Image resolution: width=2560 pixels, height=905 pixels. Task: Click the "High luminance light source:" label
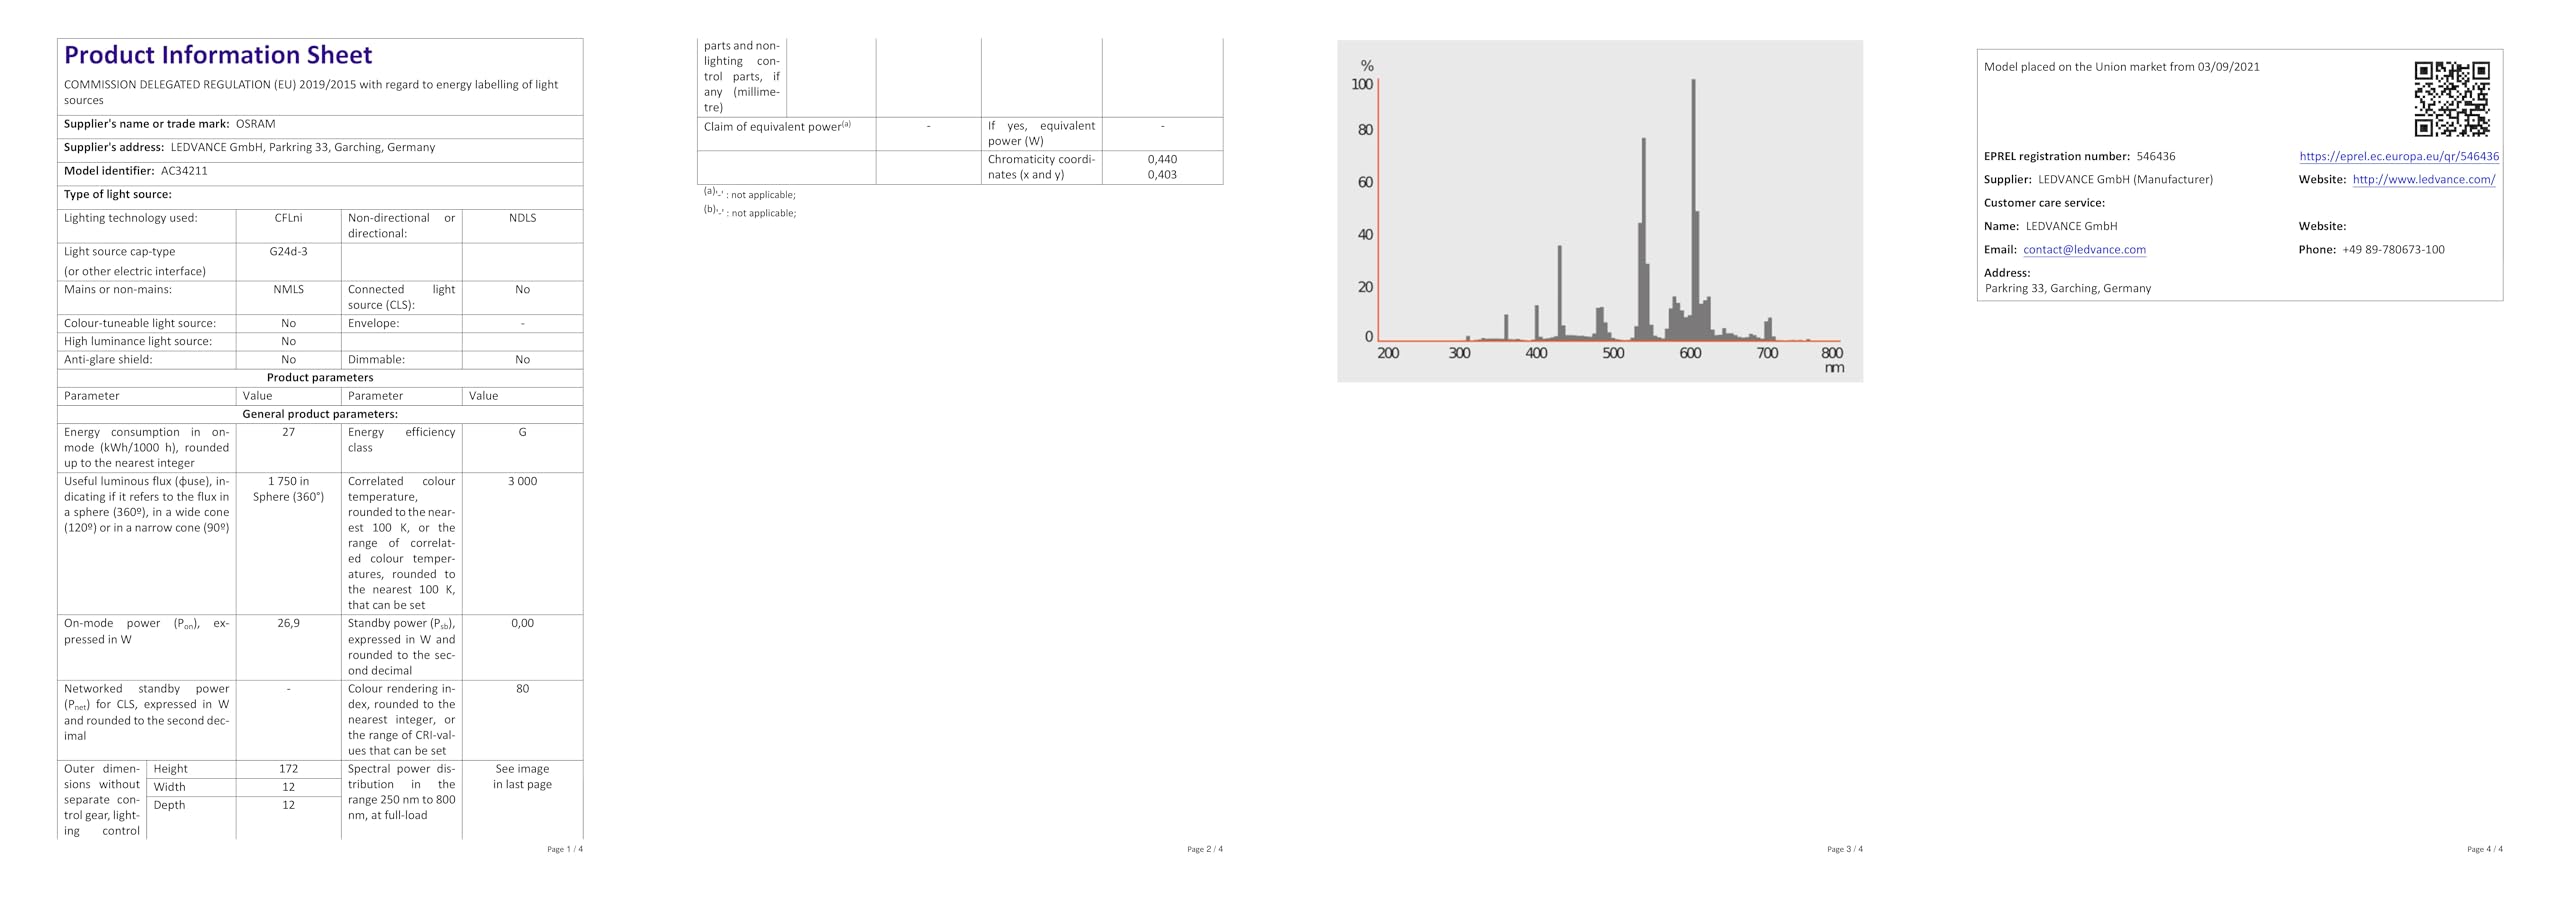tap(138, 342)
